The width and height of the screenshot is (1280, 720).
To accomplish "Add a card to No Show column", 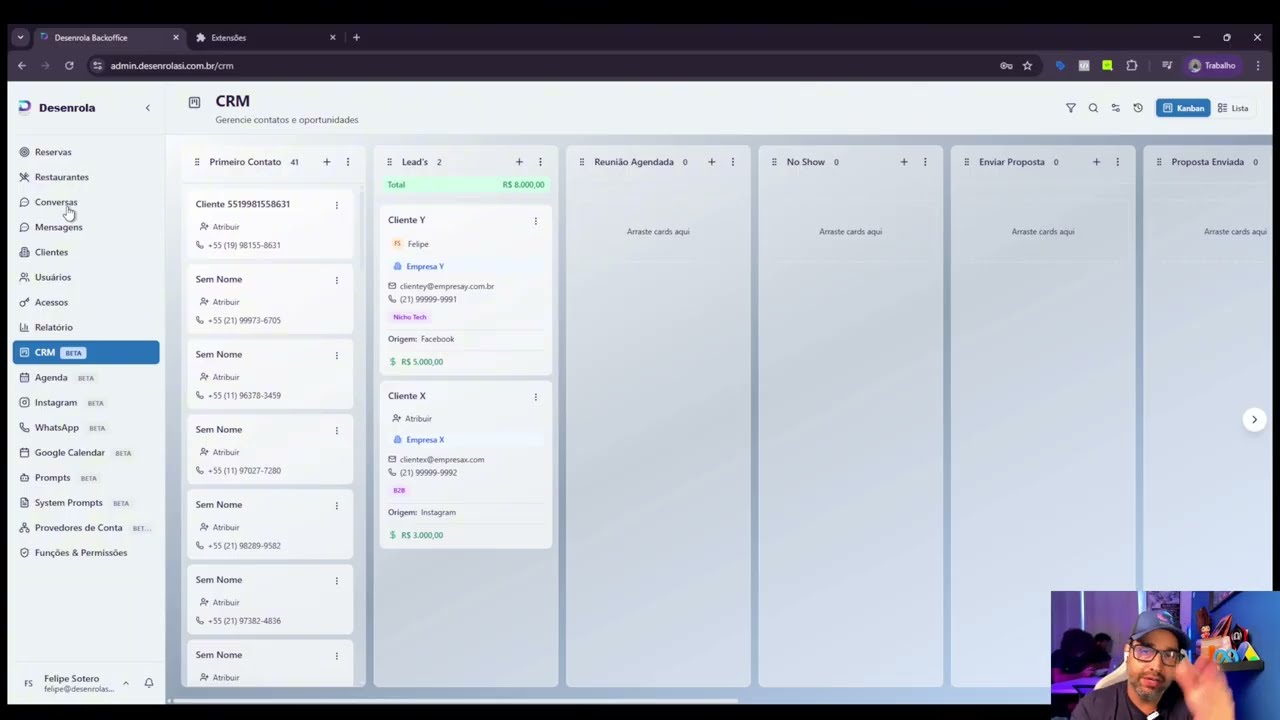I will tap(903, 162).
